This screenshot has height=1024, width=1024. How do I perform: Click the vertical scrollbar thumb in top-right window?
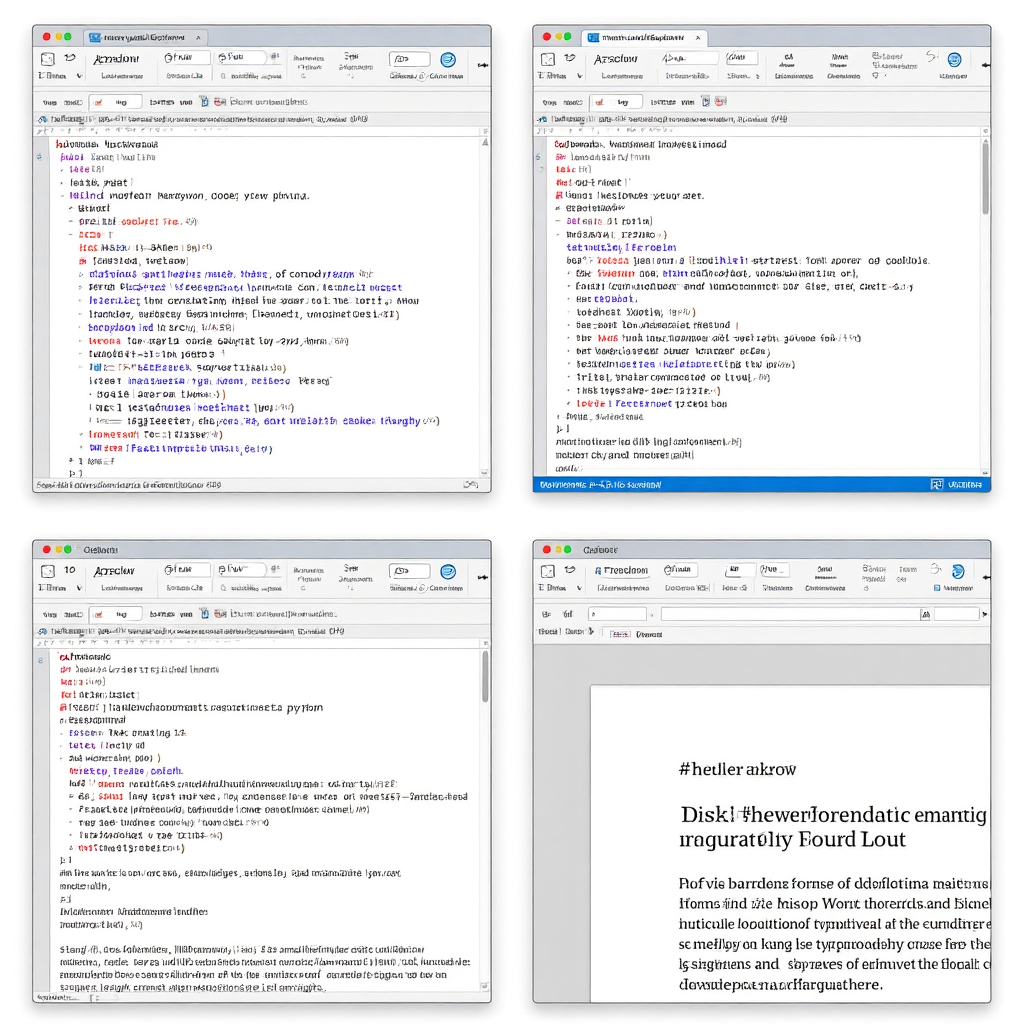pos(985,177)
